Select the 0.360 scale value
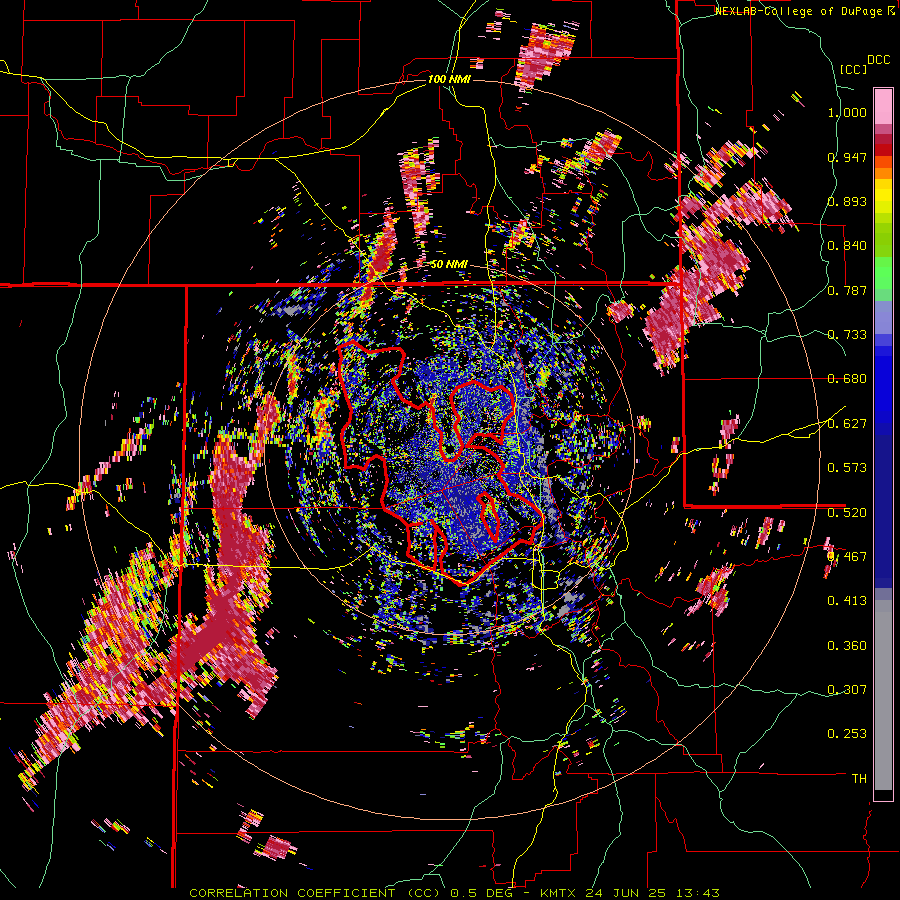The width and height of the screenshot is (900, 900). coord(847,646)
